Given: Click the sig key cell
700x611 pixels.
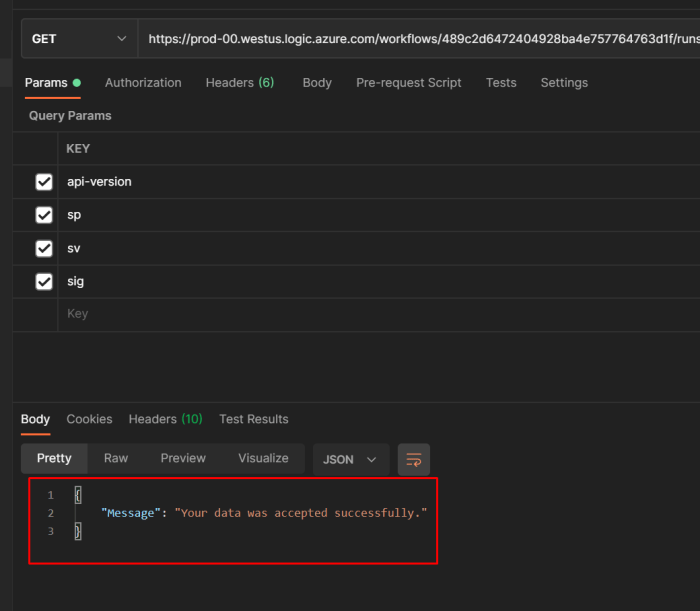Looking at the screenshot, I should point(379,282).
